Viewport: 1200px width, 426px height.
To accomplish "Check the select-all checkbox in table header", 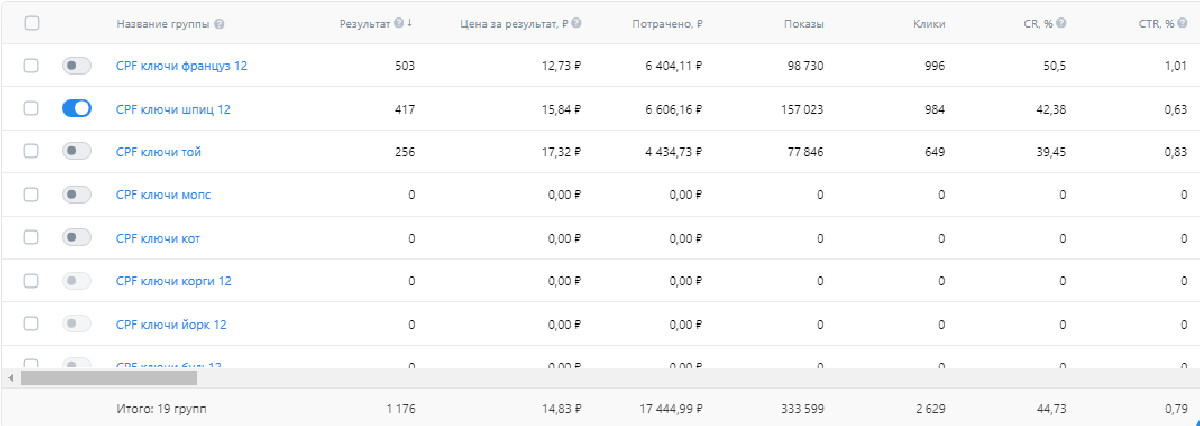I will (31, 23).
